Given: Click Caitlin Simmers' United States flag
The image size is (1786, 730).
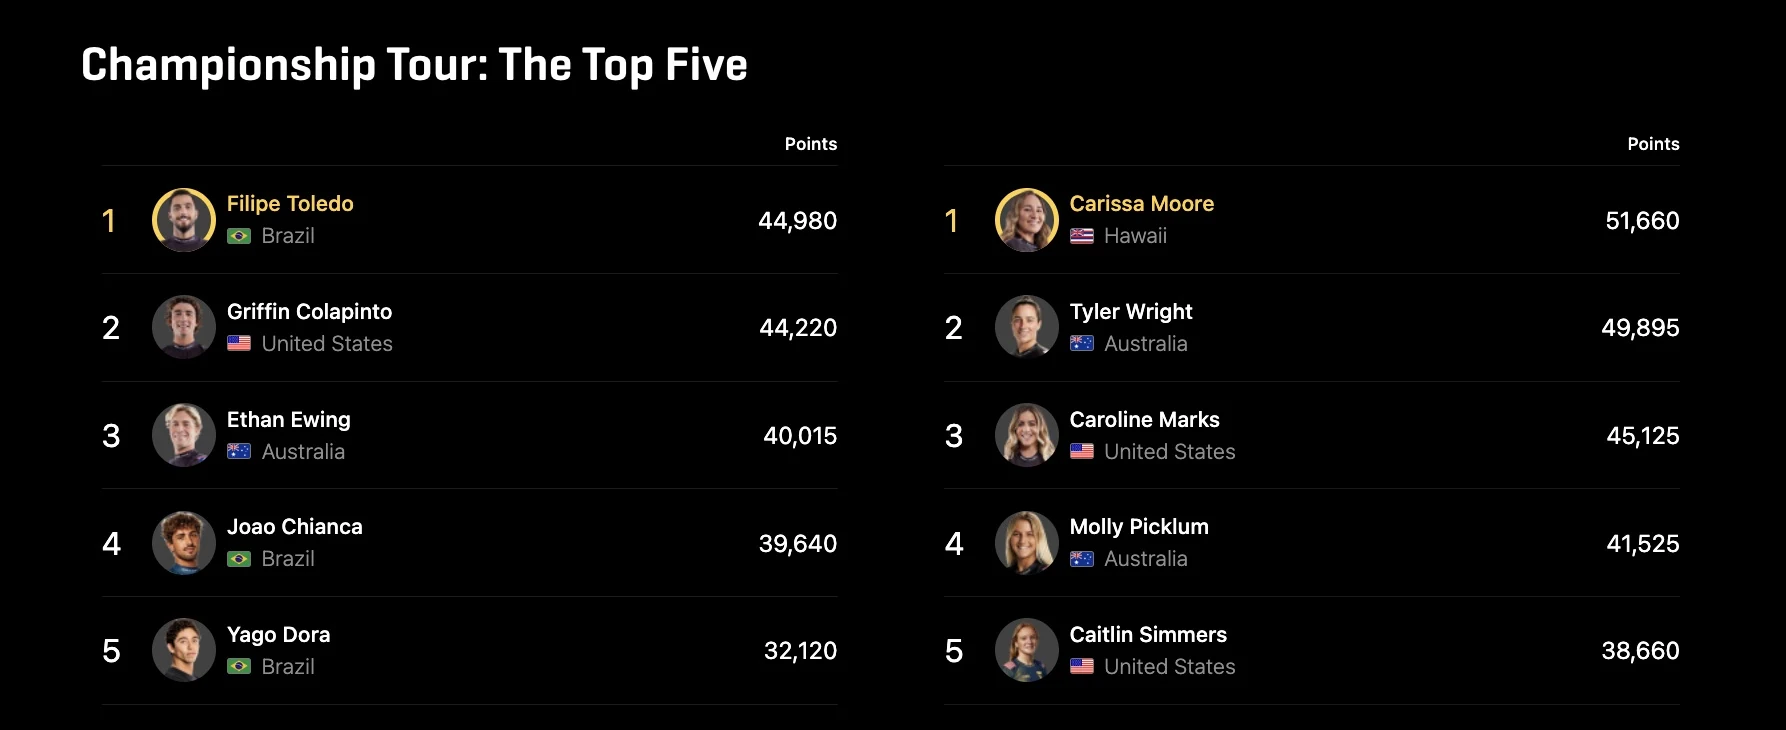Looking at the screenshot, I should click(1082, 666).
